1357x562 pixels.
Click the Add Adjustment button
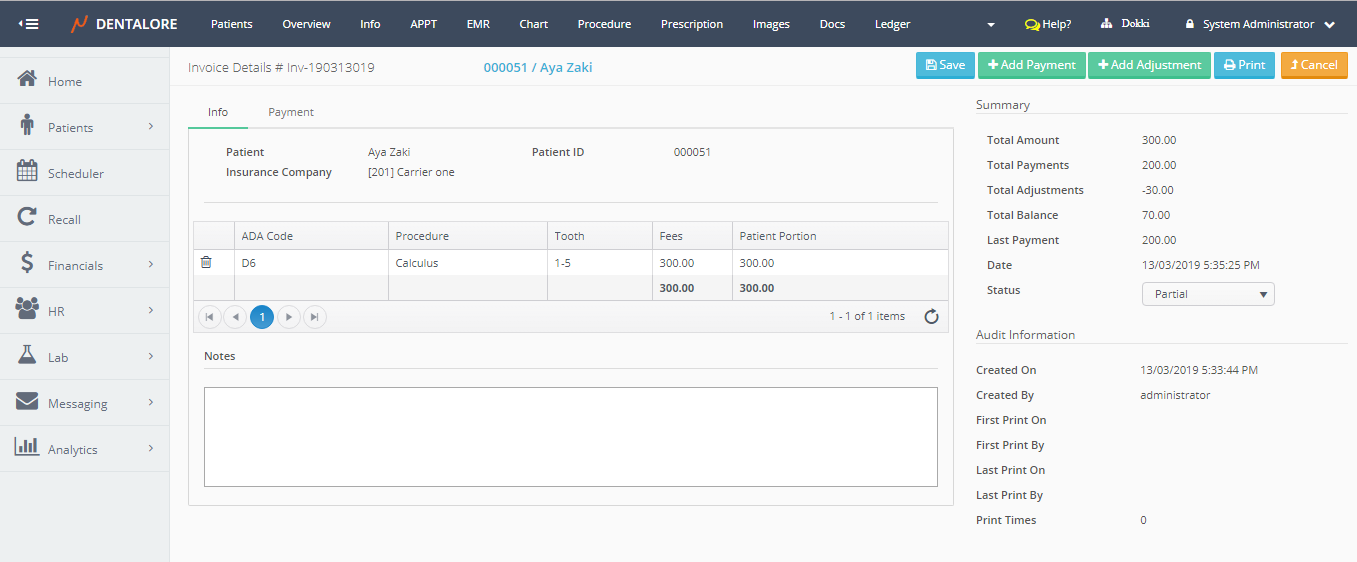(x=1149, y=65)
